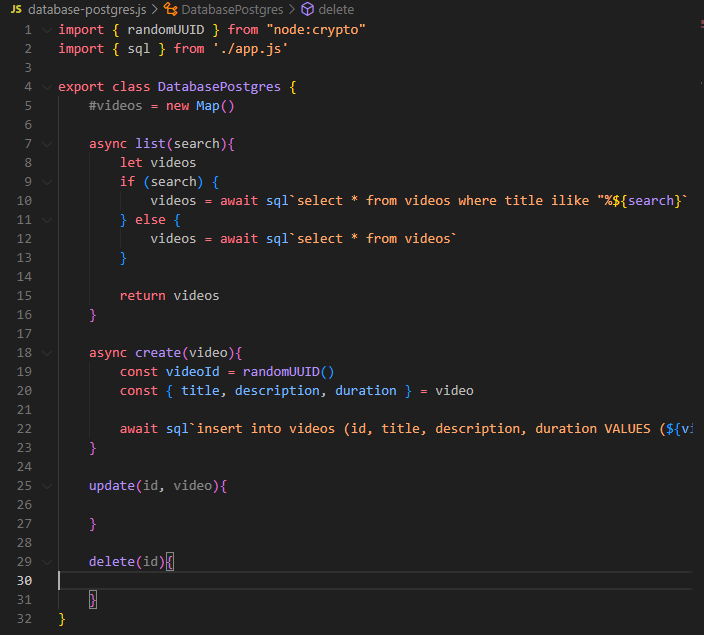Click VALUES keyword on line 22

(627, 429)
